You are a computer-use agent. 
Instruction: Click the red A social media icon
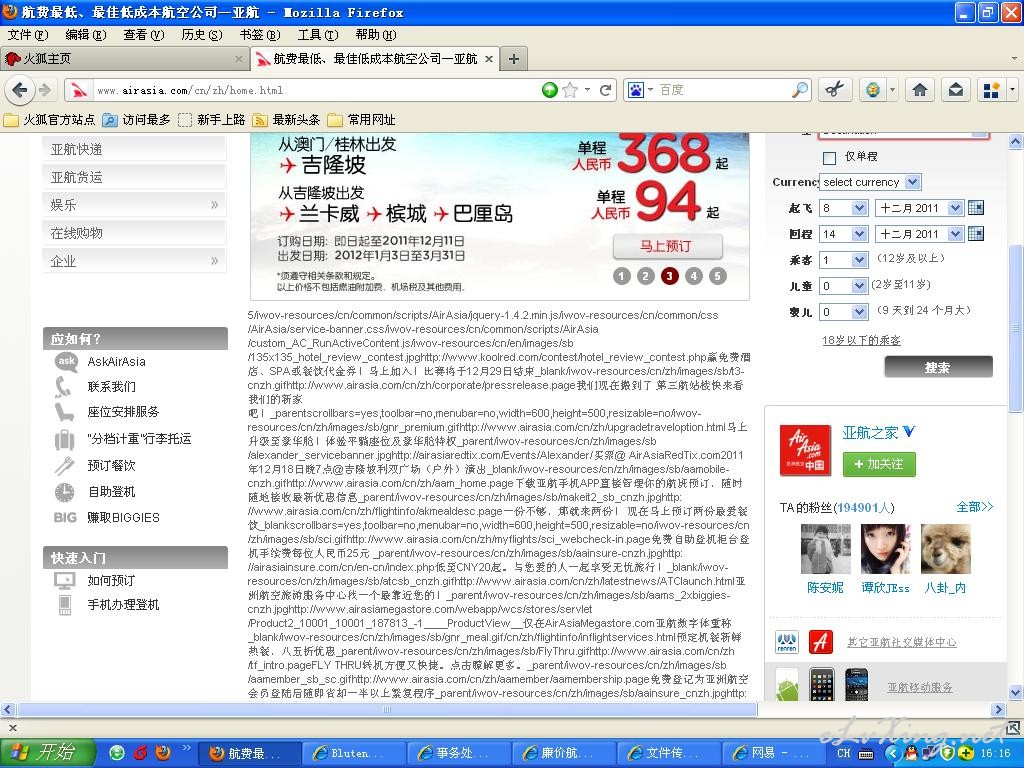pos(821,642)
